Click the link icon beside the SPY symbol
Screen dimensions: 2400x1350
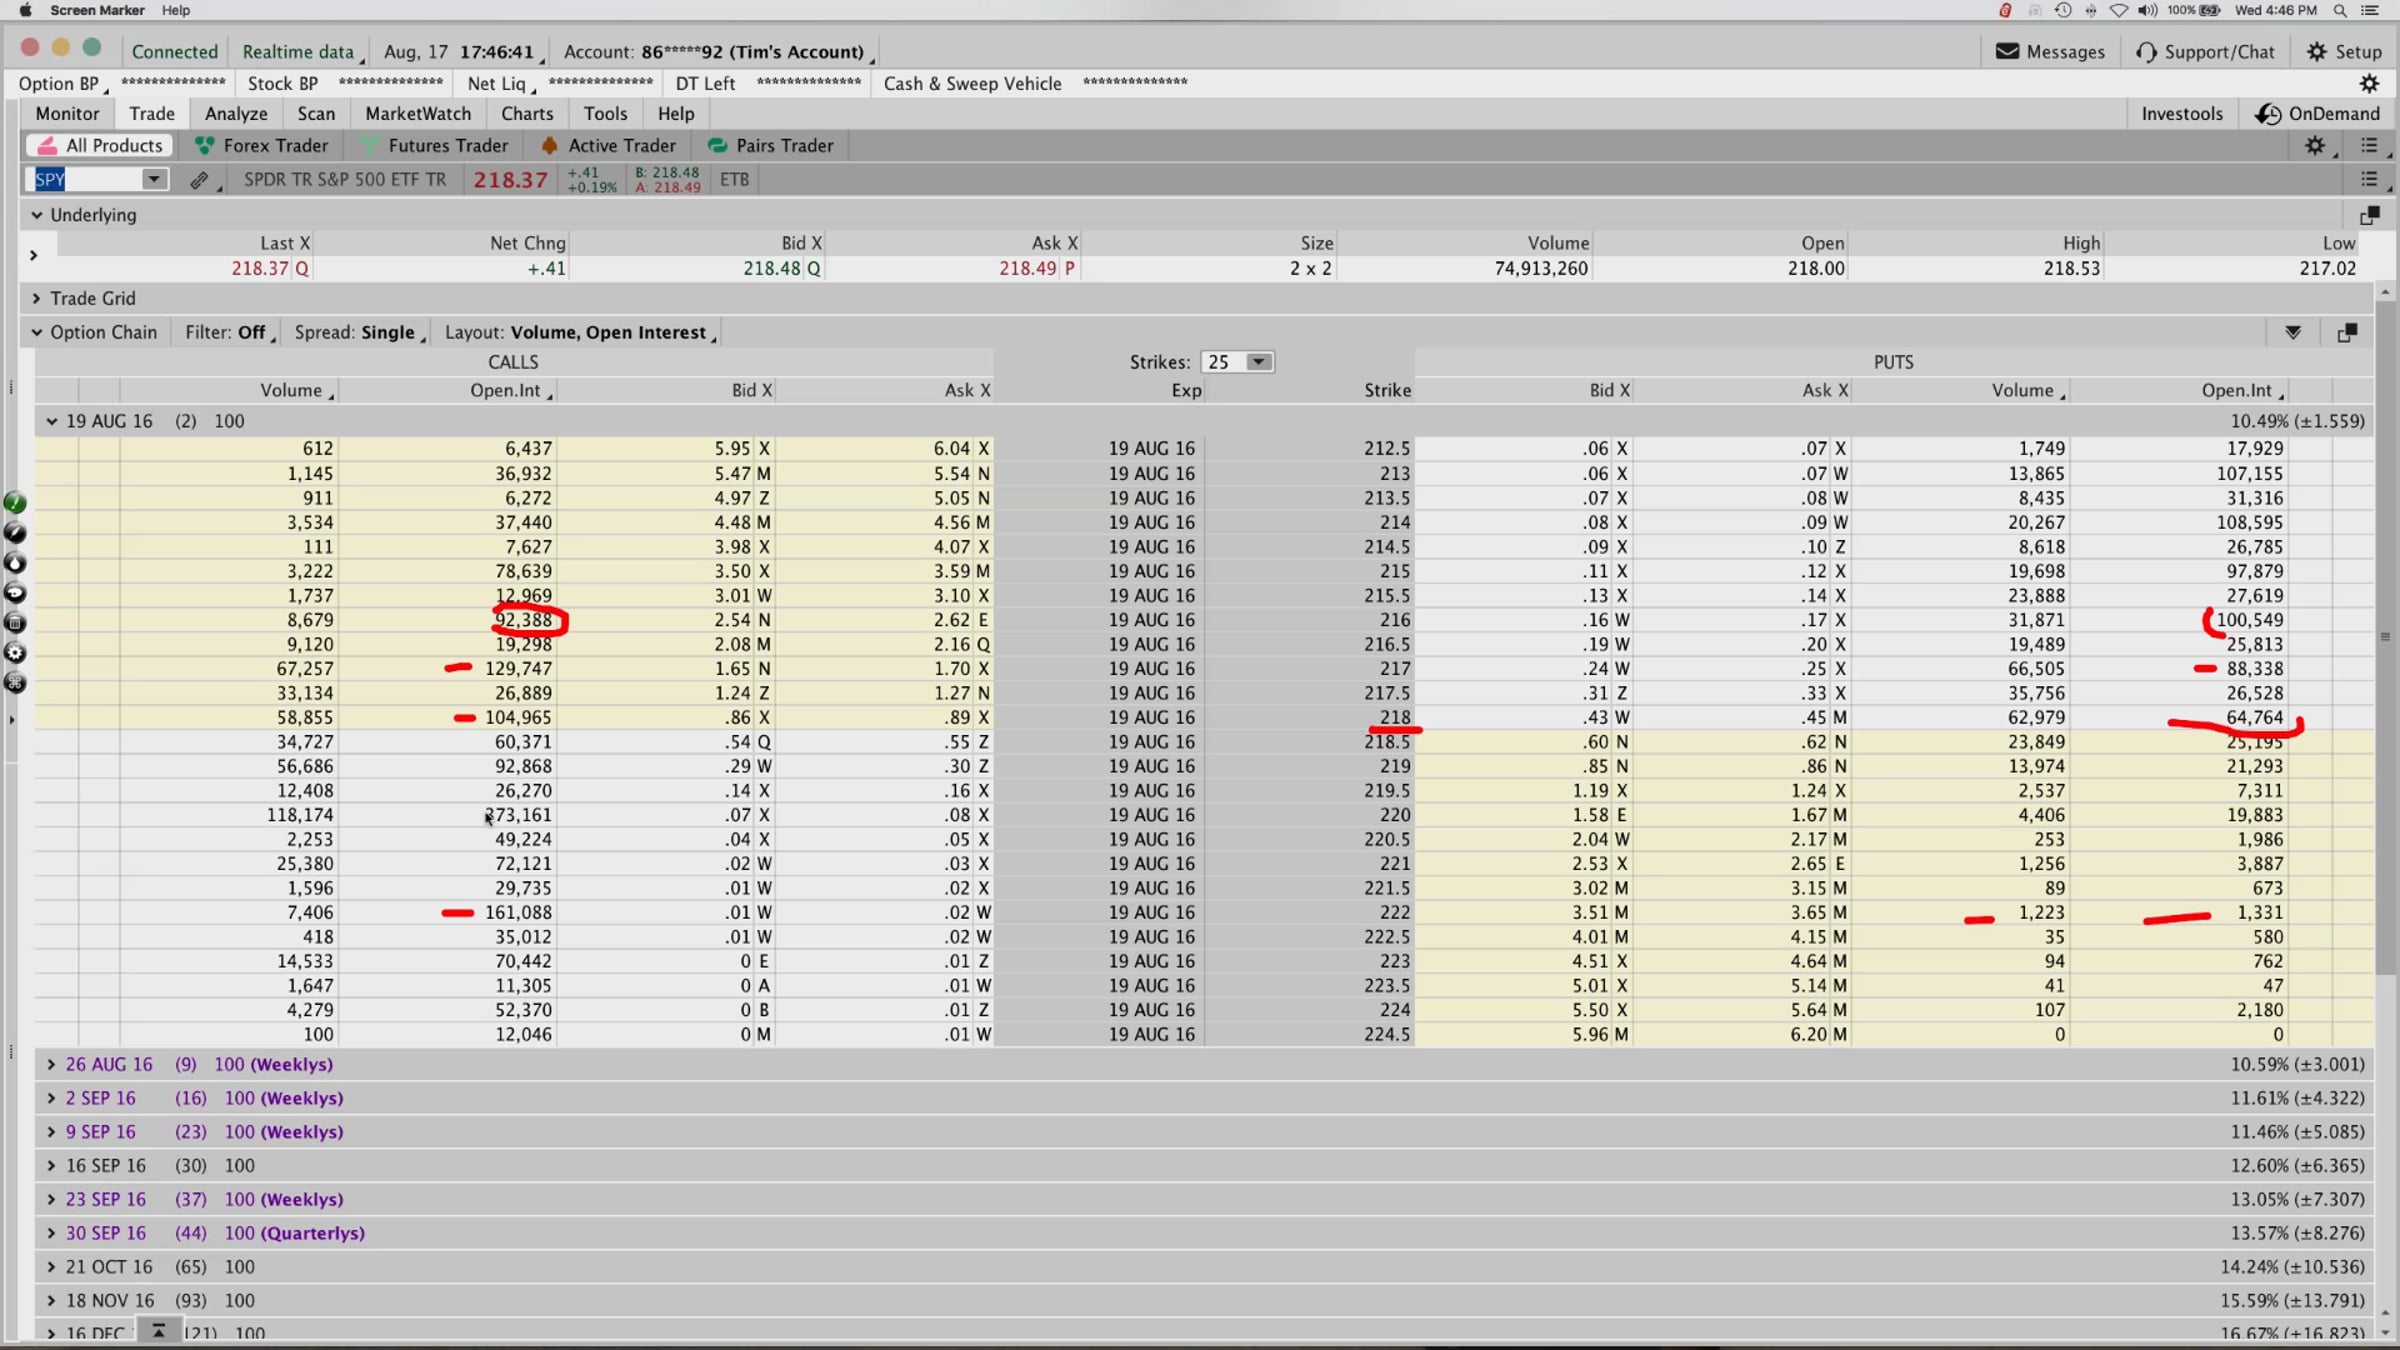pos(200,180)
